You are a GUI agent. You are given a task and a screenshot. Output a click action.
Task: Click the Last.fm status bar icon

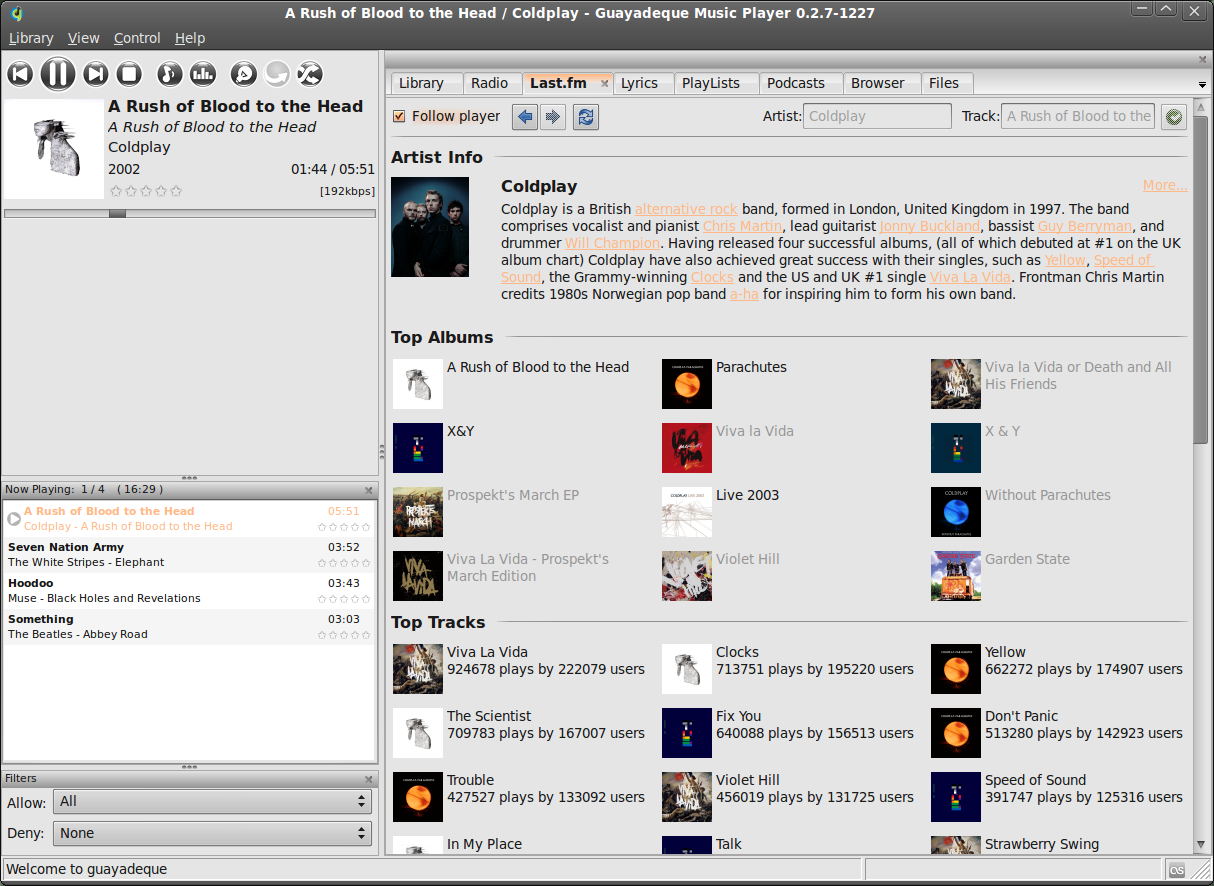coord(1177,869)
